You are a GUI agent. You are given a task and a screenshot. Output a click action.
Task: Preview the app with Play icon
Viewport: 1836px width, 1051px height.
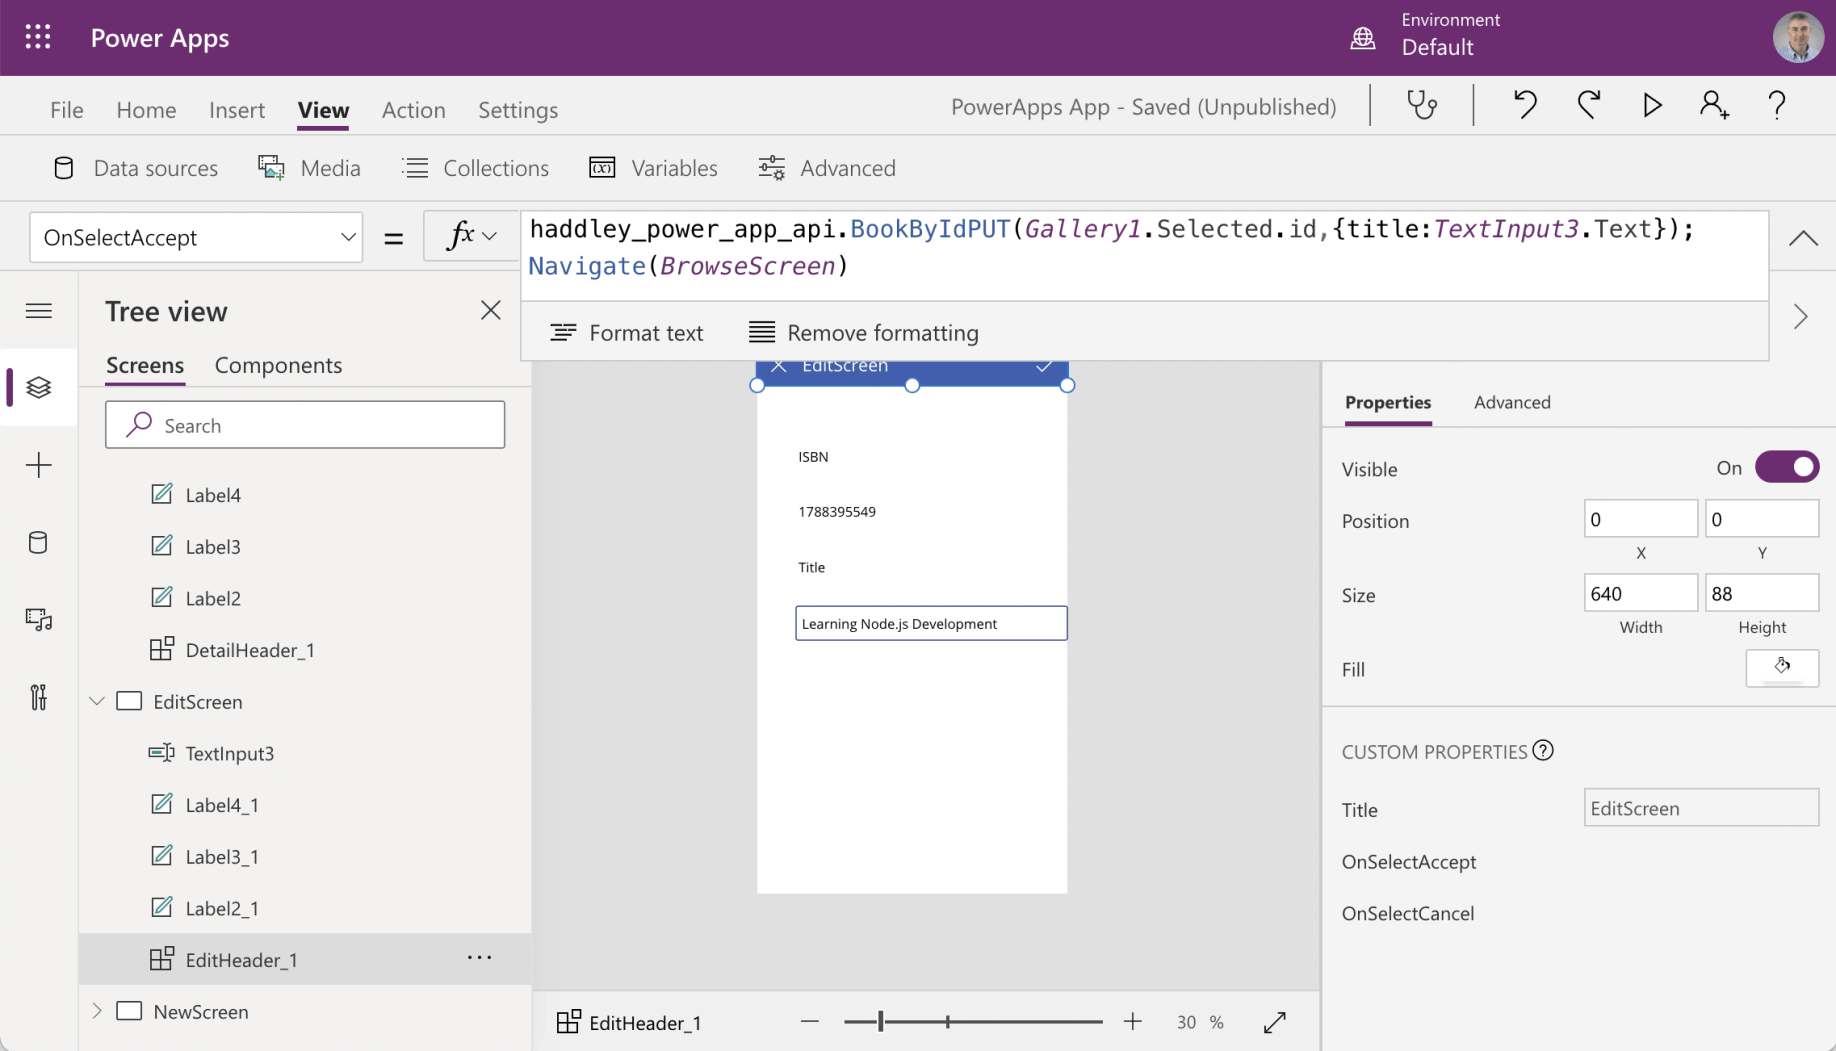(x=1652, y=105)
